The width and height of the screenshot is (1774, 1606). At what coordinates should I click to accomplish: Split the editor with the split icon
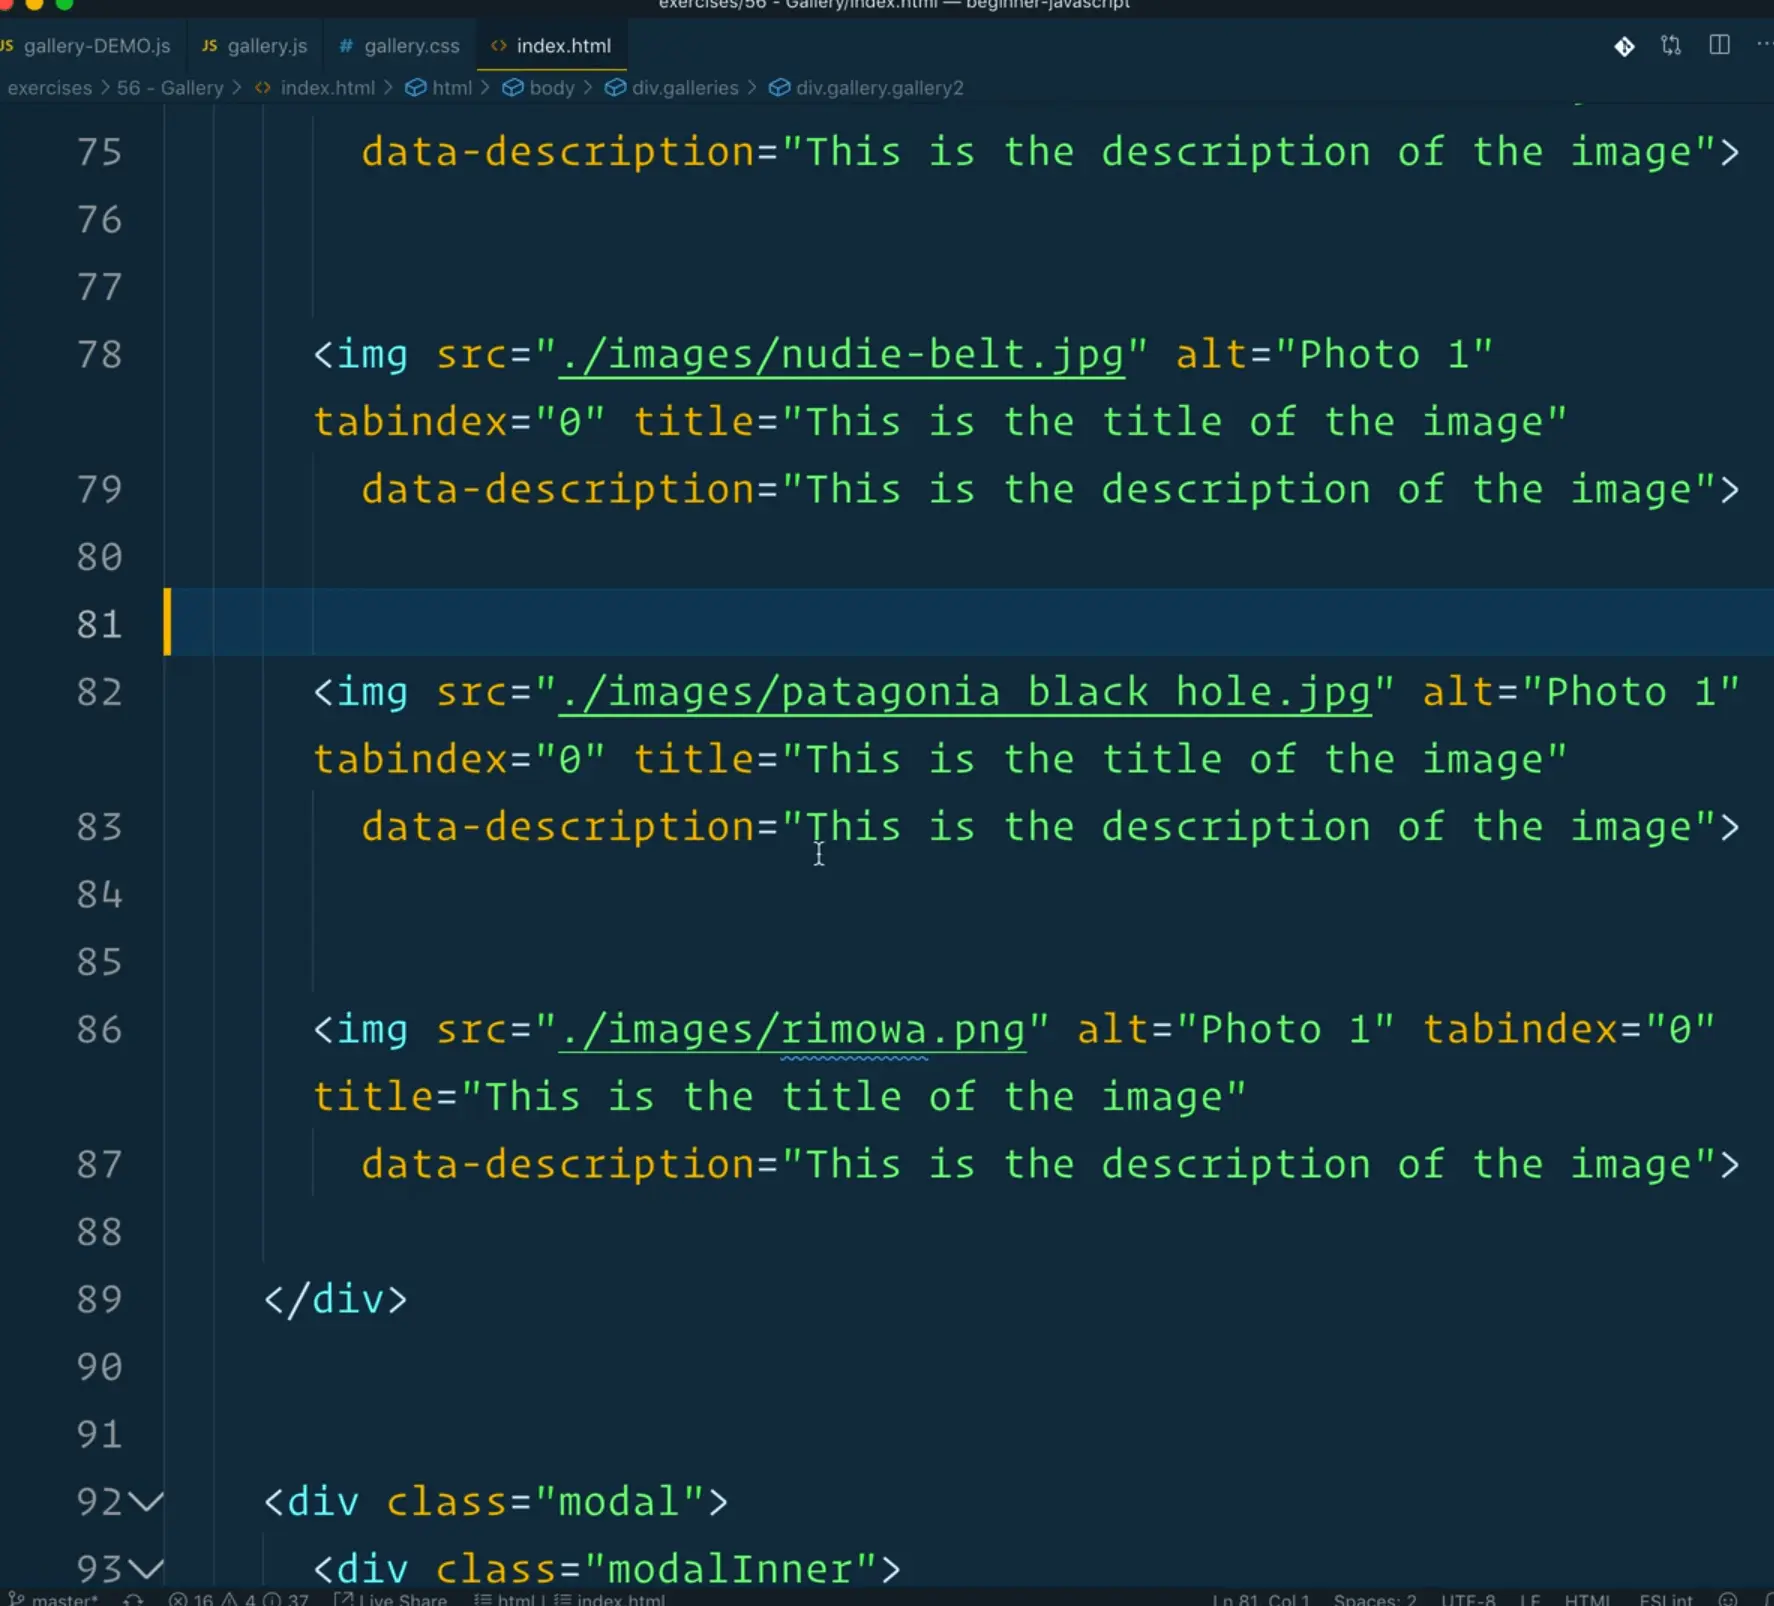pyautogui.click(x=1719, y=46)
